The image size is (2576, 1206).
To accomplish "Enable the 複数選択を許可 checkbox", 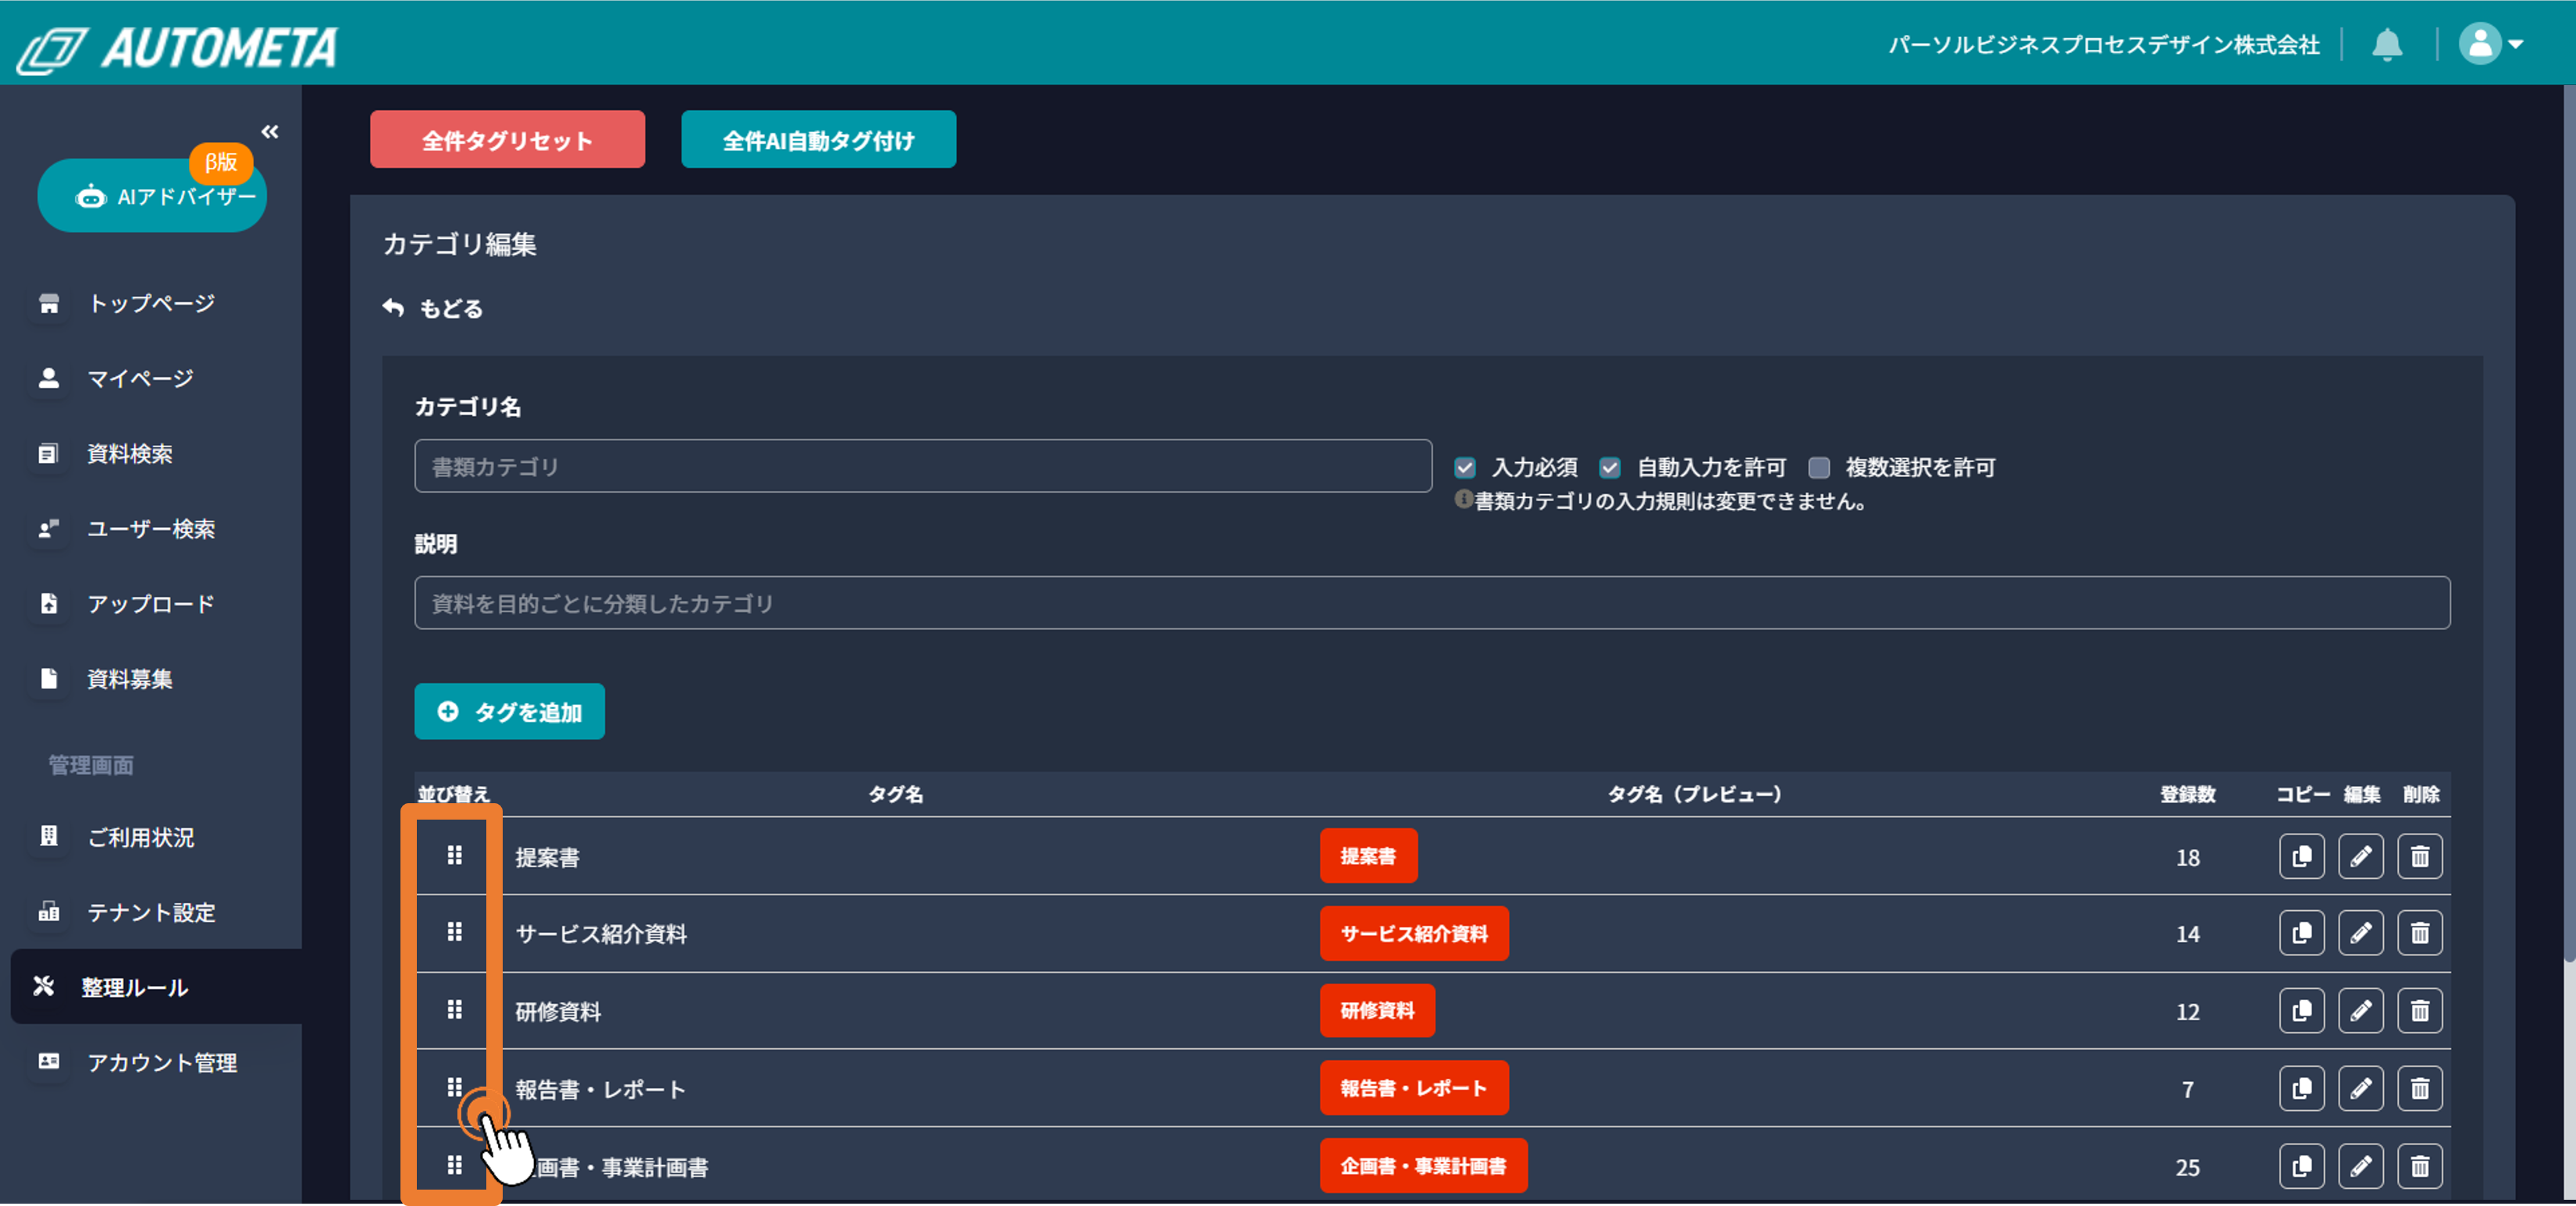I will [1819, 468].
